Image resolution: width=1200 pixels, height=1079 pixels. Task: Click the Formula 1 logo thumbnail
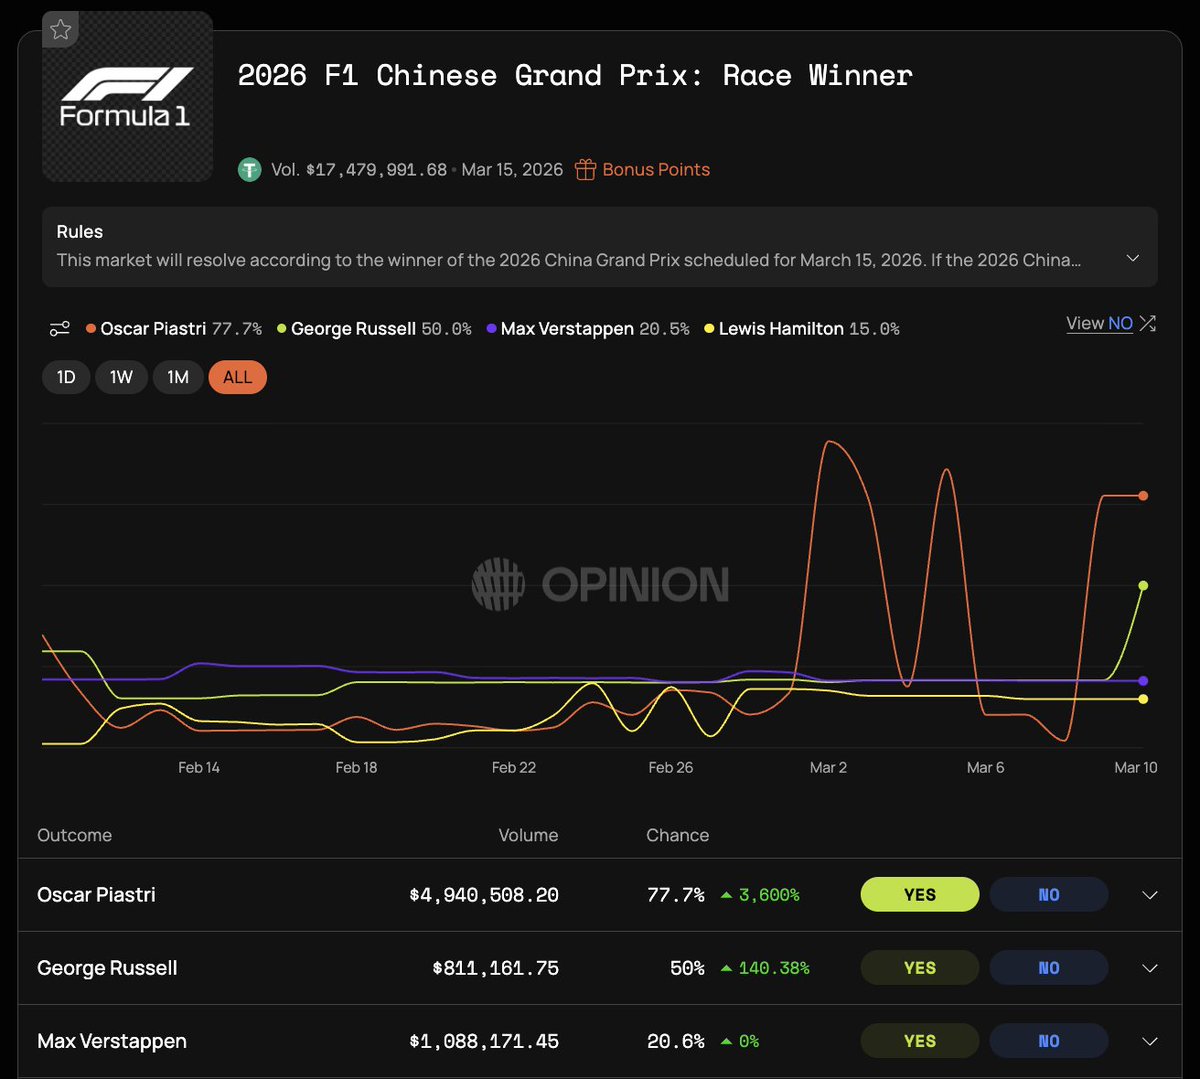pyautogui.click(x=127, y=97)
